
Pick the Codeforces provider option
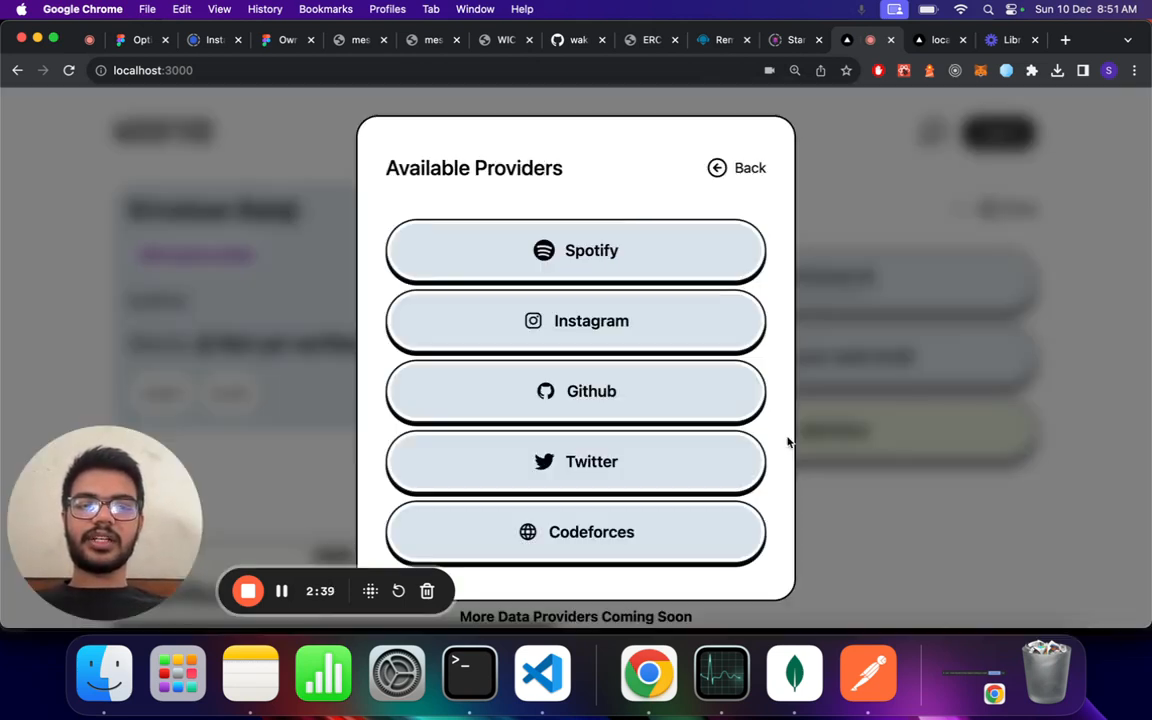pos(575,533)
